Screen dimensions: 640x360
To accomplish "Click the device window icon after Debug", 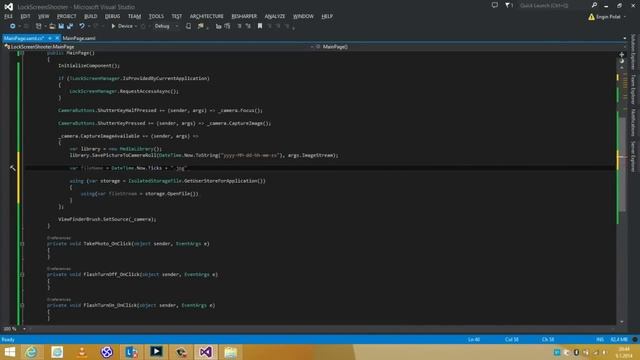I will click(x=189, y=26).
